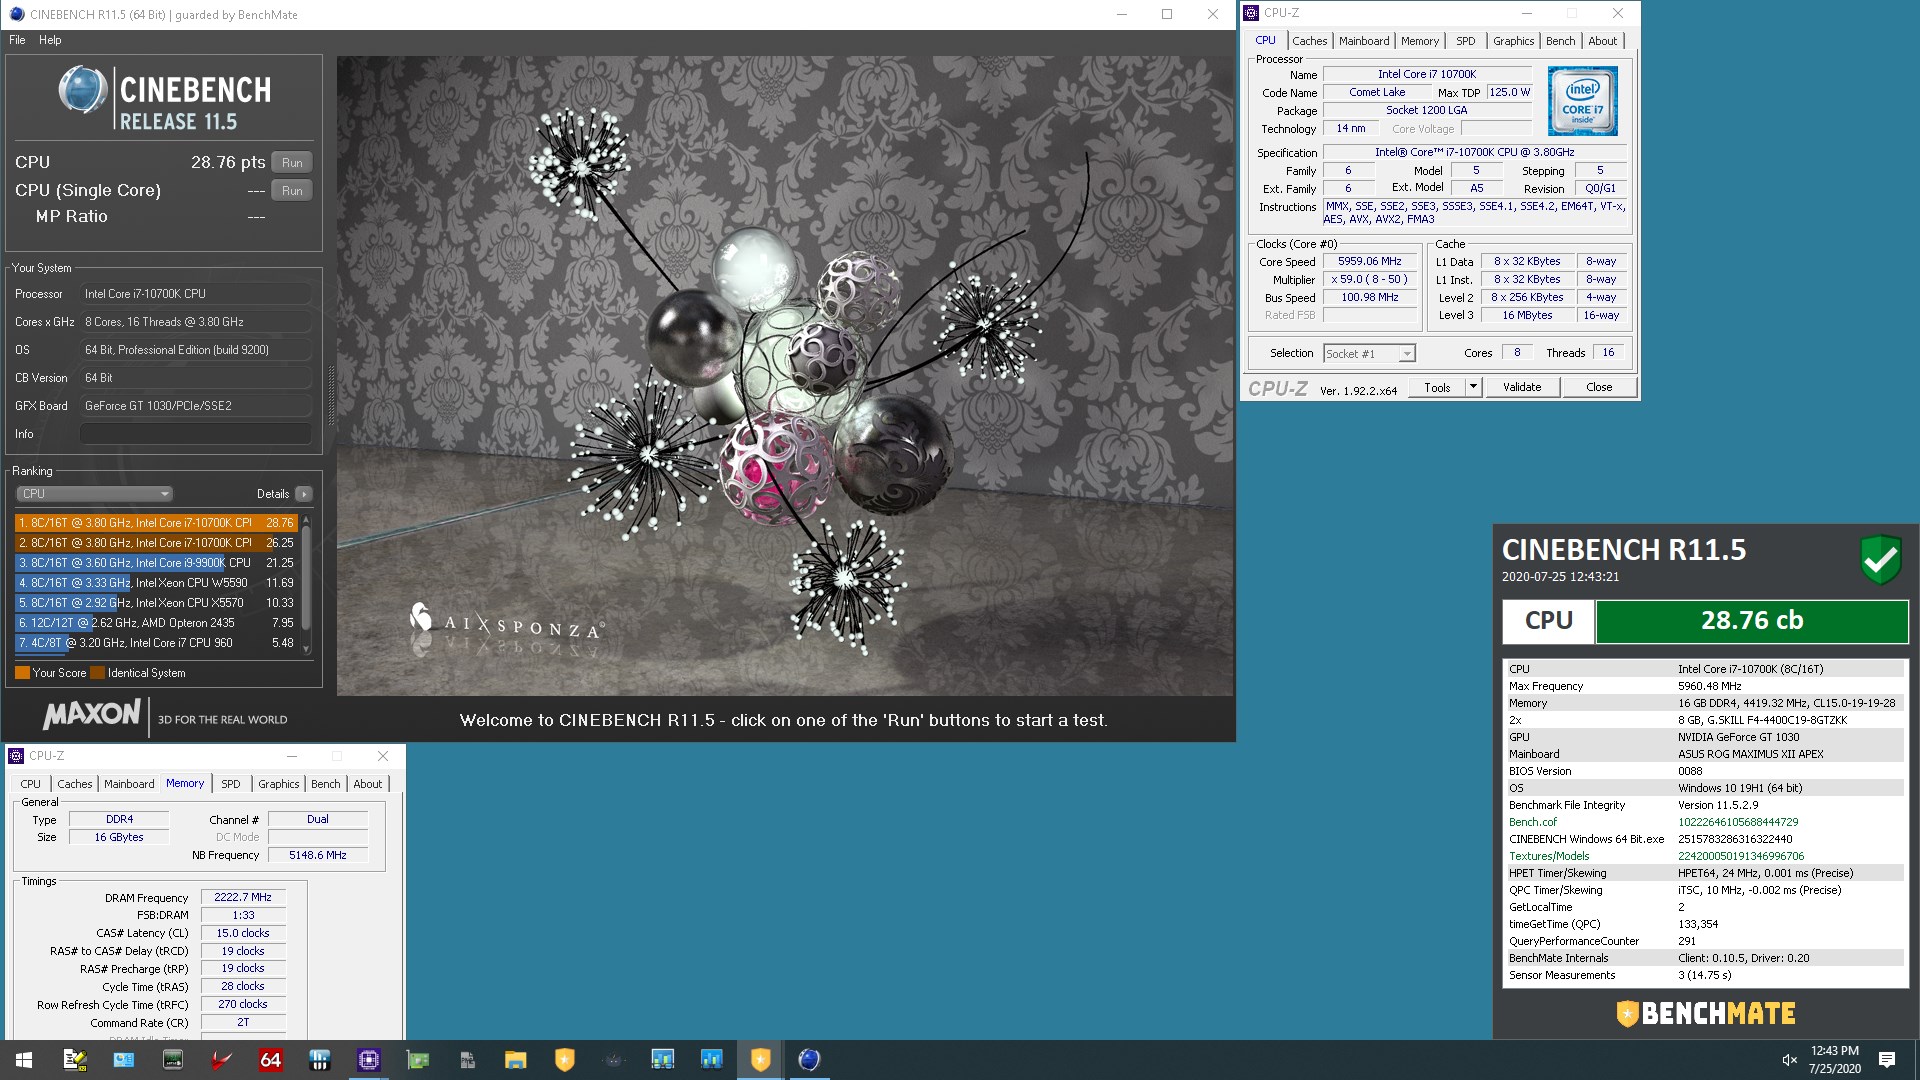Screen dimensions: 1920x1080
Task: Click the Tools button in CPU-Z
Action: (x=1437, y=388)
